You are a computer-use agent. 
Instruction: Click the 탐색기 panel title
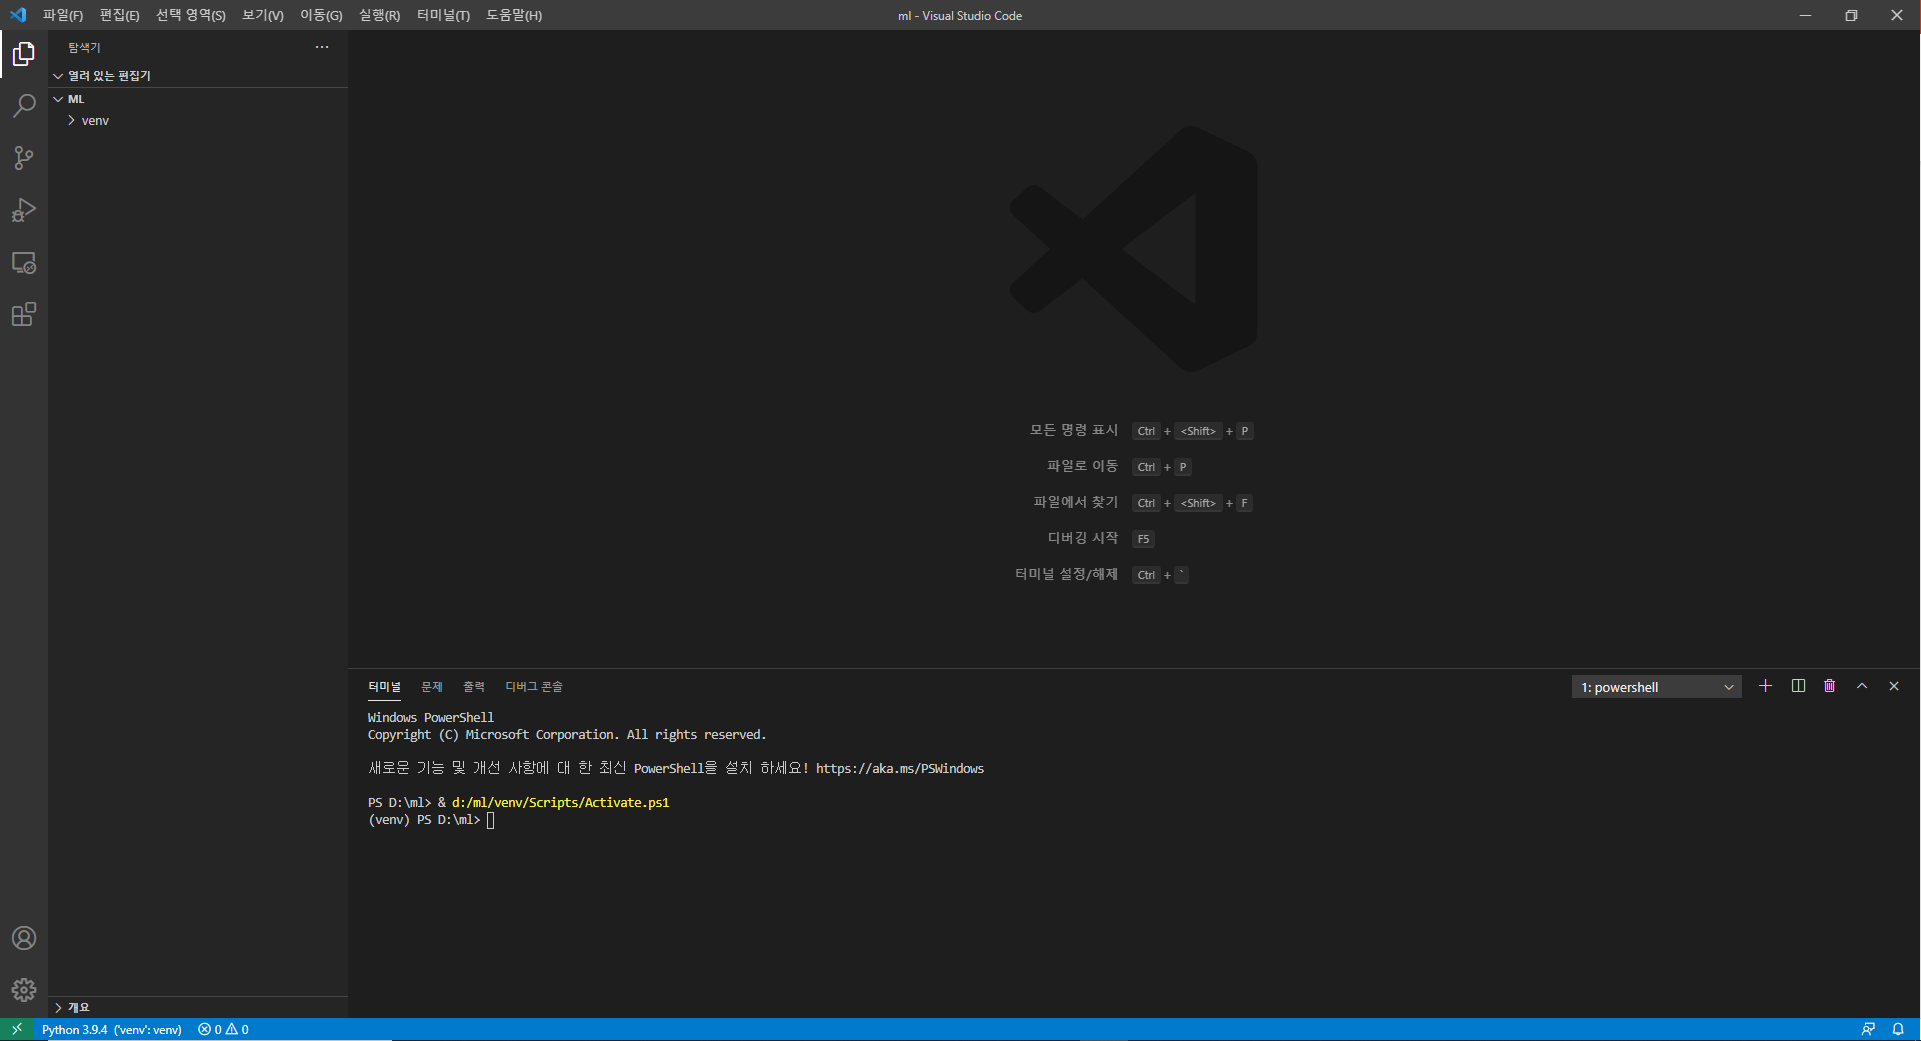point(84,47)
